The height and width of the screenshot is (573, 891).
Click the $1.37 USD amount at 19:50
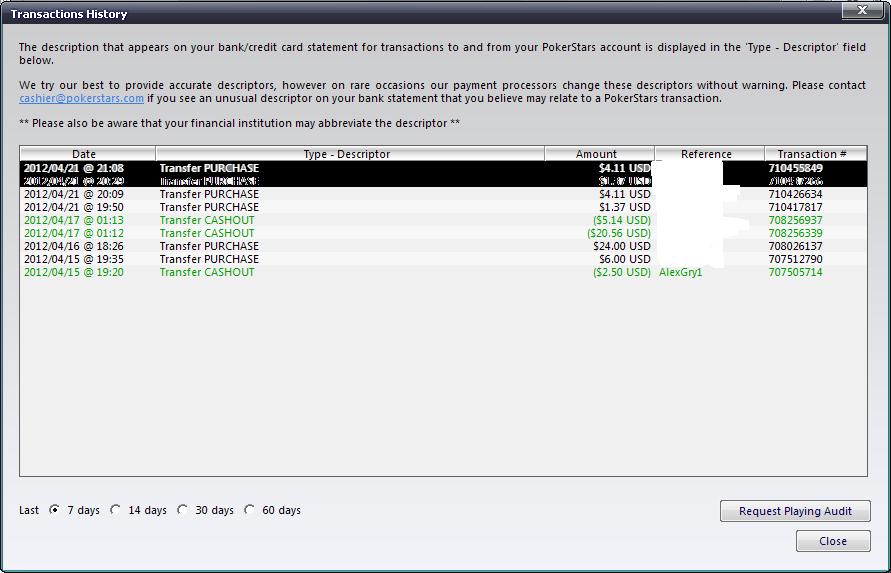click(624, 207)
